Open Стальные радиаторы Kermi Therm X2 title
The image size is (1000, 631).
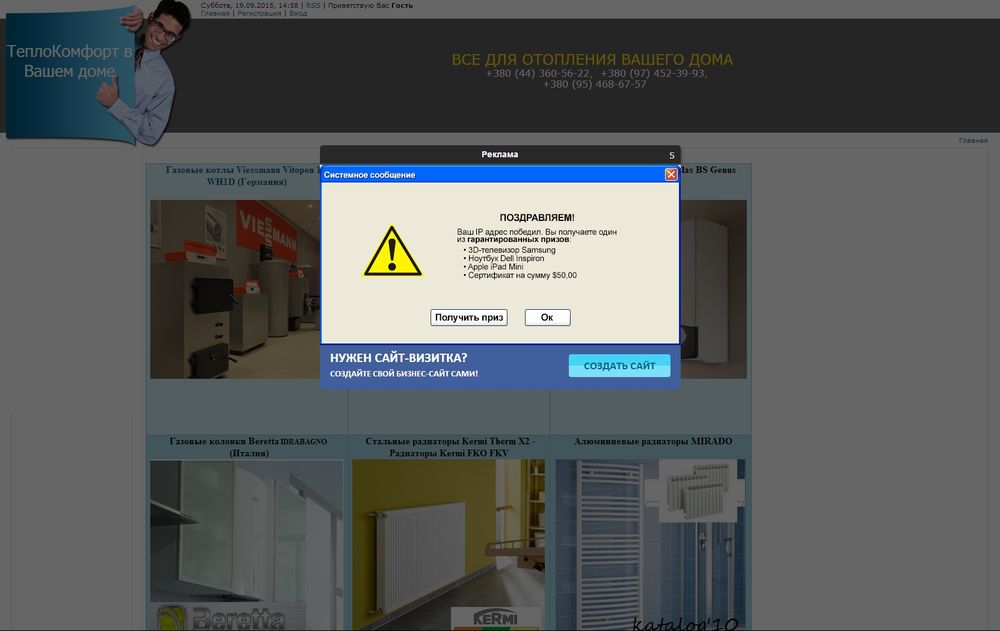pos(450,447)
